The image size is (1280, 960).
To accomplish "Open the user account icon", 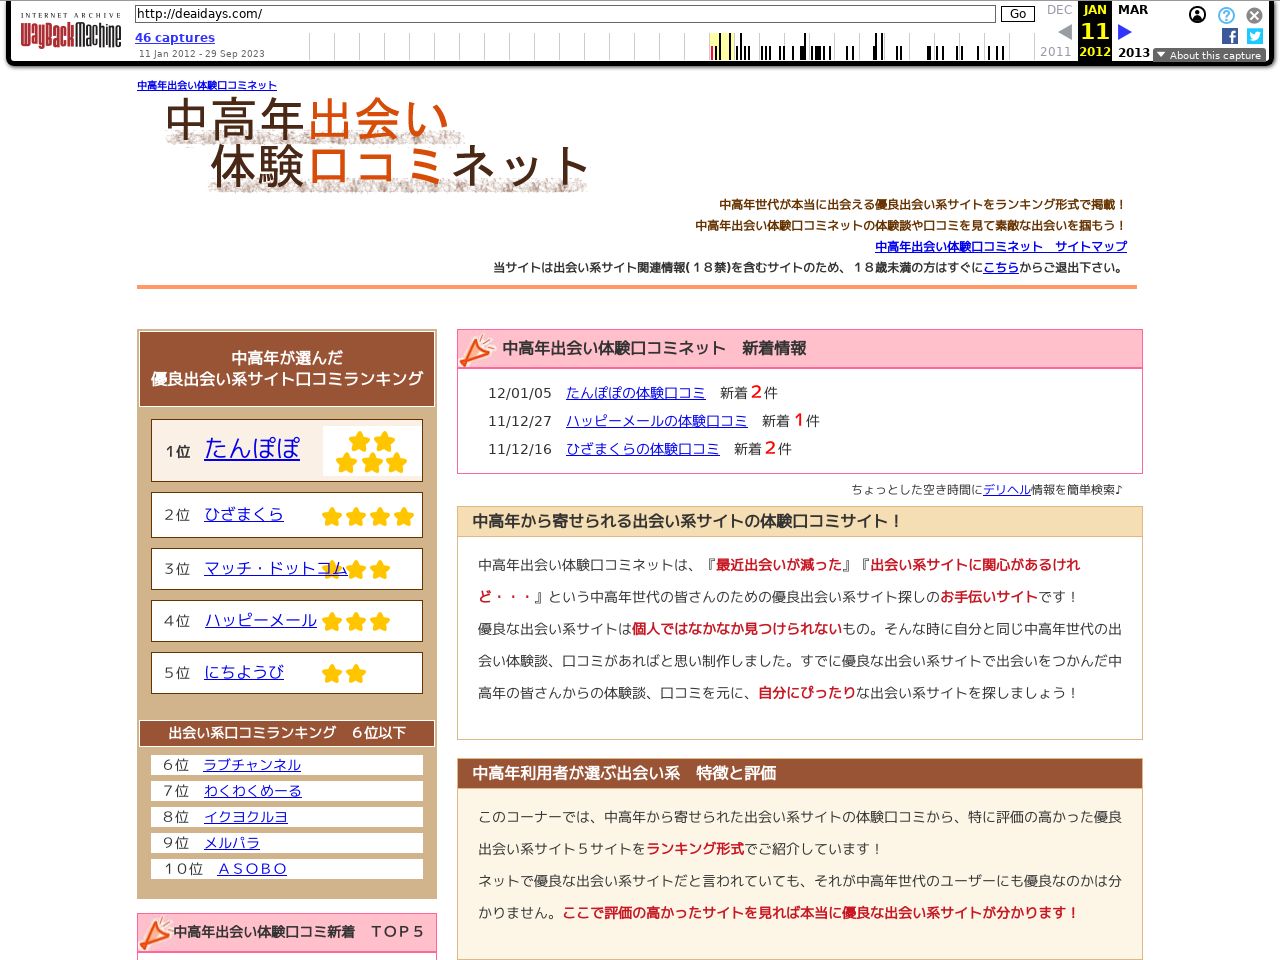I will (1197, 15).
